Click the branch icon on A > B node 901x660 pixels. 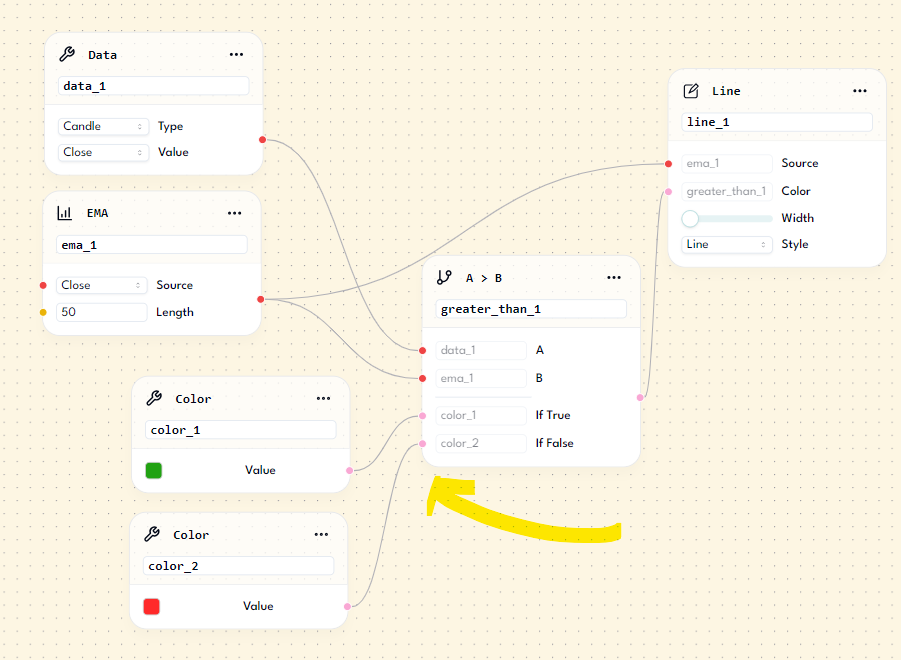445,278
